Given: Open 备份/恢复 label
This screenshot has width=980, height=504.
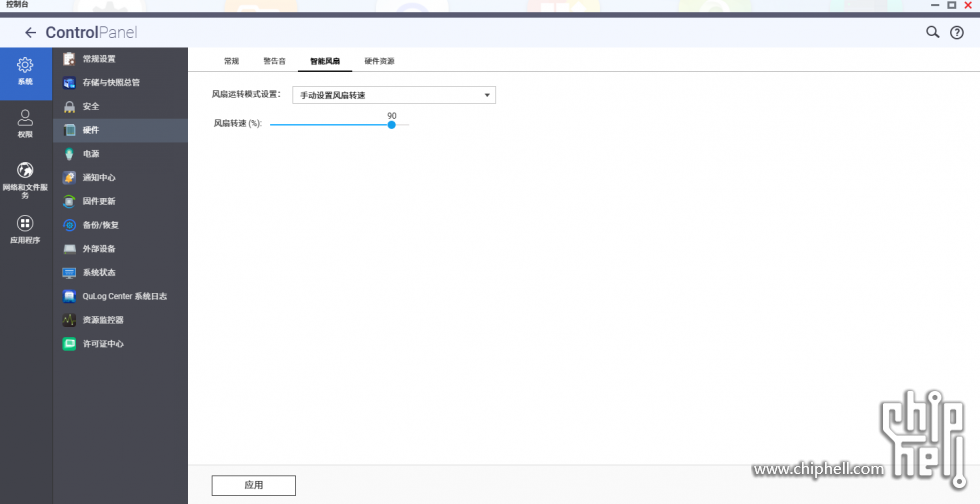Looking at the screenshot, I should click(101, 225).
